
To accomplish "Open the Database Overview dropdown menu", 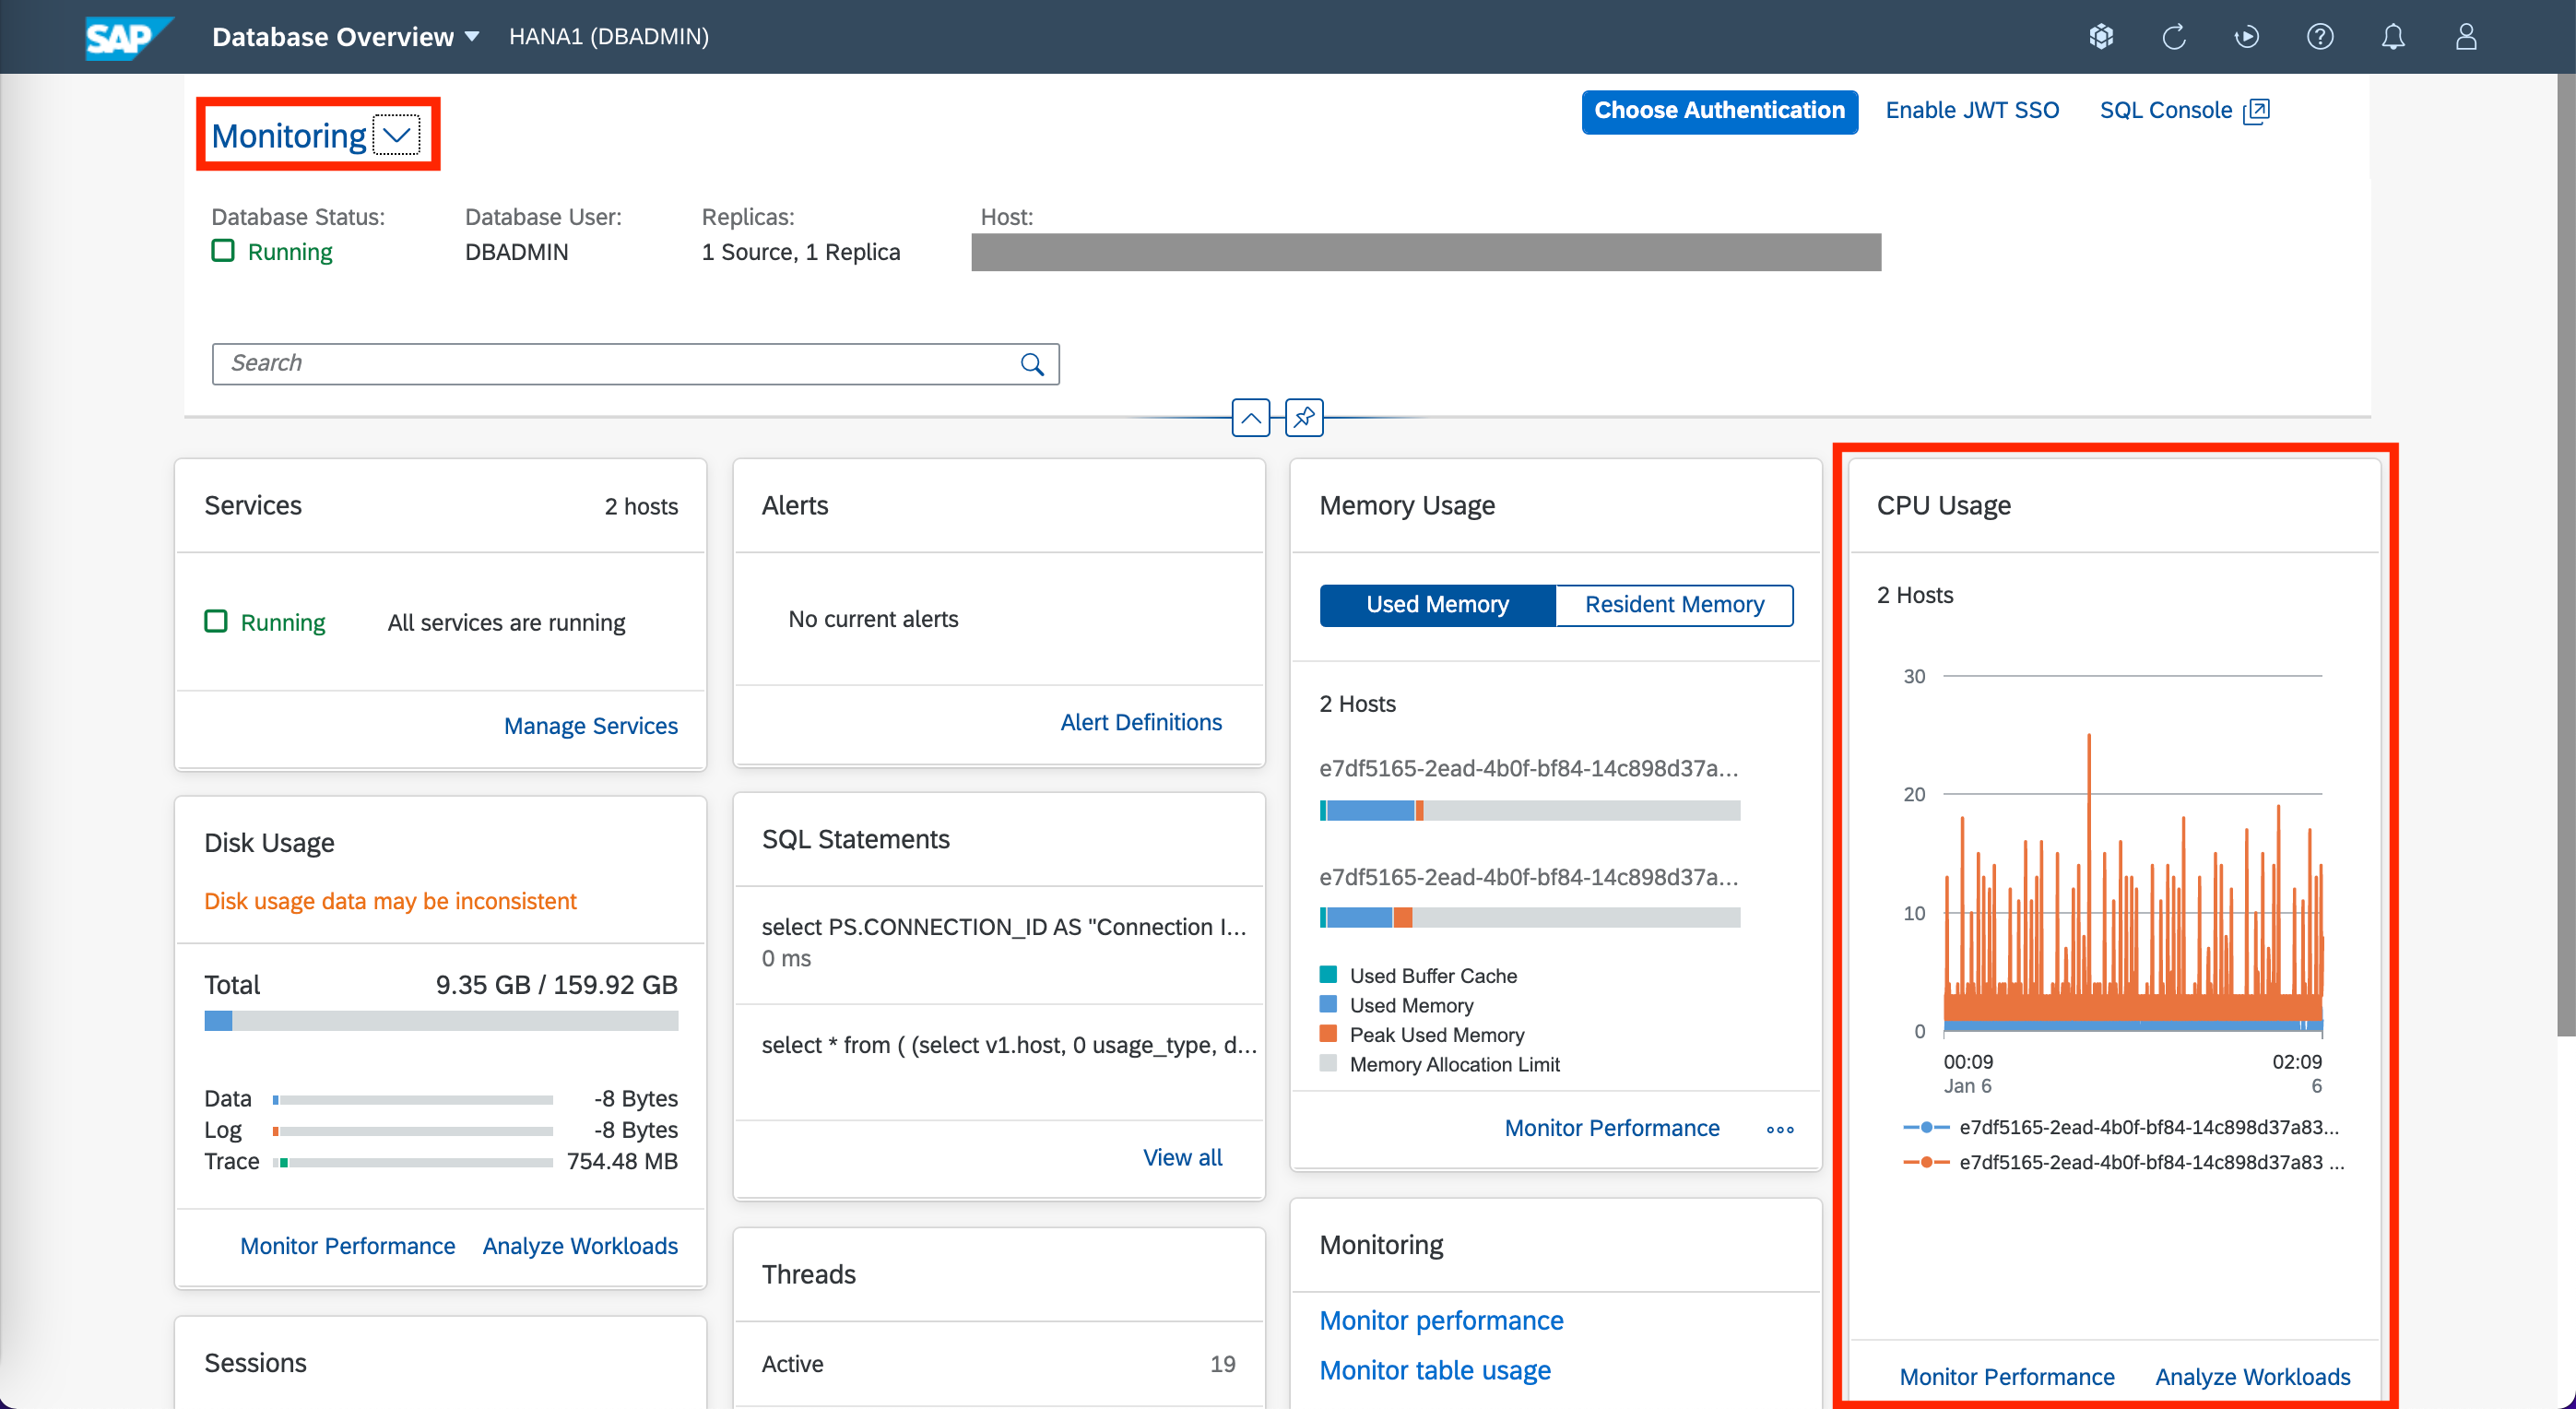I will [x=345, y=37].
